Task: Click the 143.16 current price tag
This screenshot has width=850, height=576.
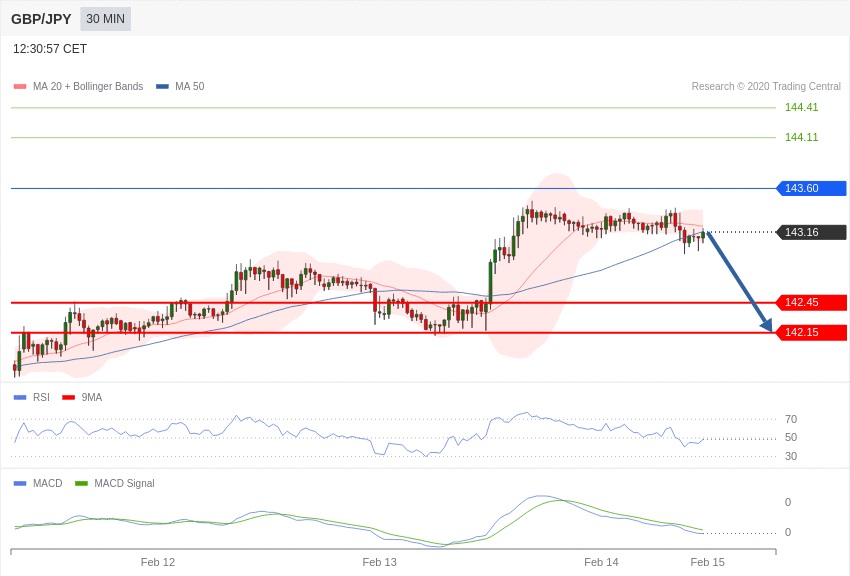Action: pyautogui.click(x=812, y=232)
